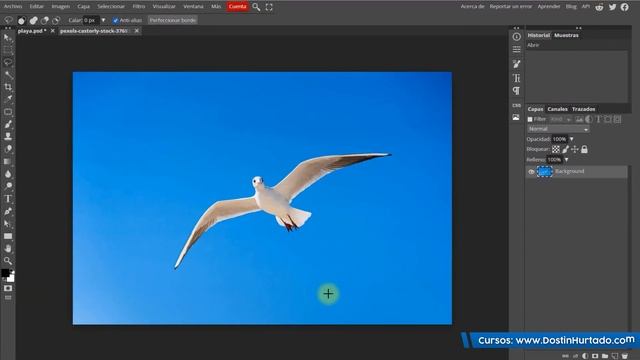Select the Dodge tool

(8, 186)
